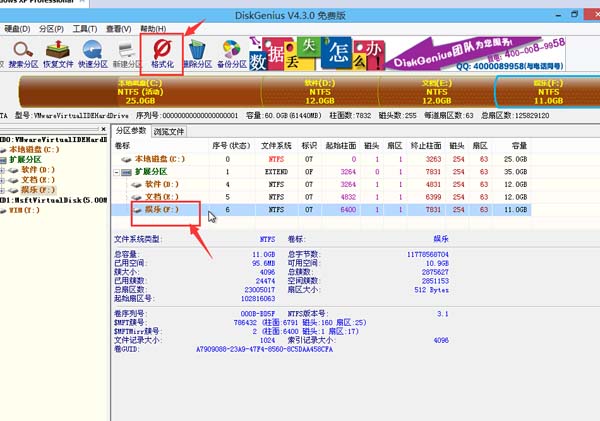The width and height of the screenshot is (600, 421).
Task: Select 文档(E:) in the left tree
Action: [38, 179]
